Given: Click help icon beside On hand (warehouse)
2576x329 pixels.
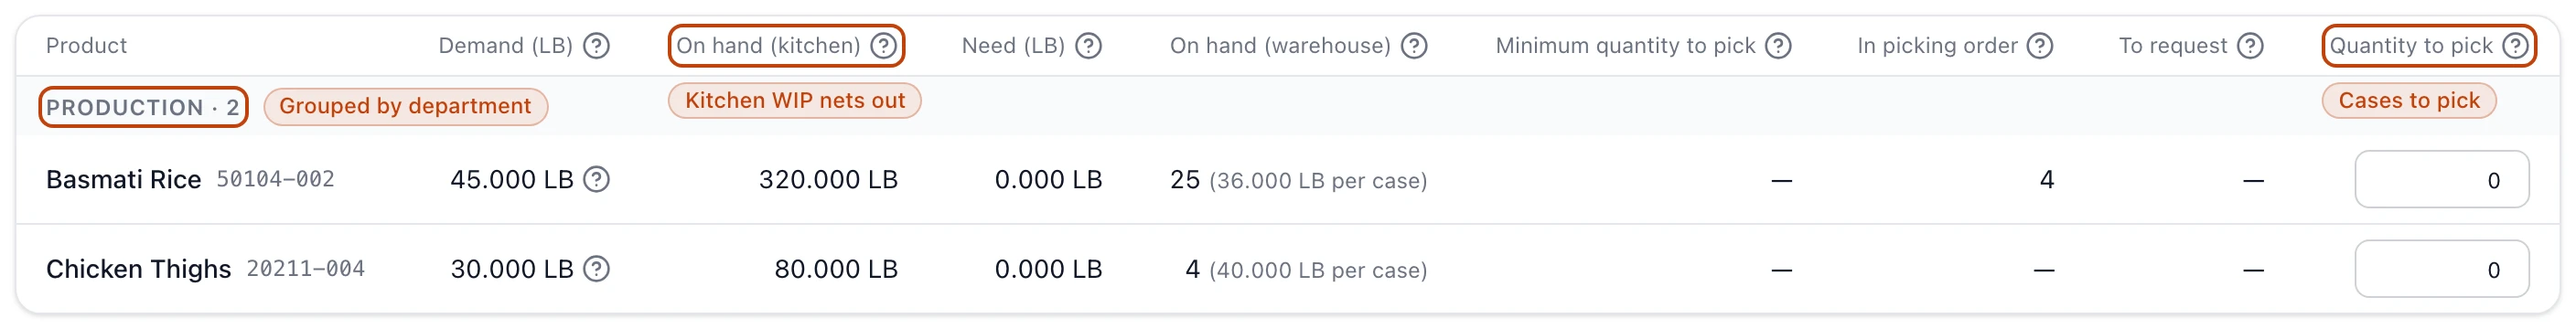Looking at the screenshot, I should (1414, 46).
